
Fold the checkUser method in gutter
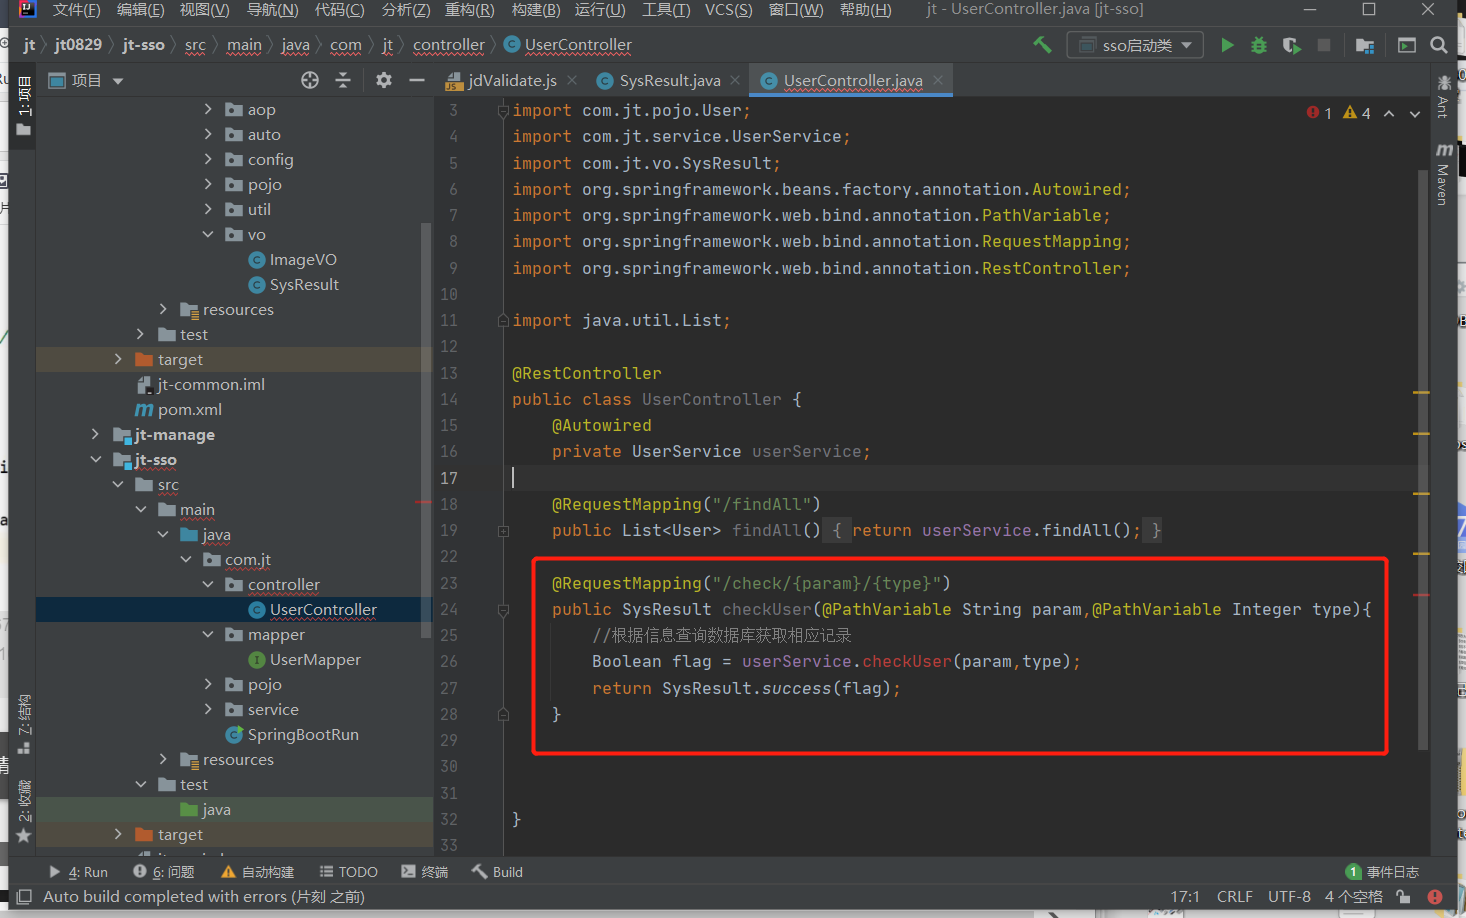coord(503,609)
